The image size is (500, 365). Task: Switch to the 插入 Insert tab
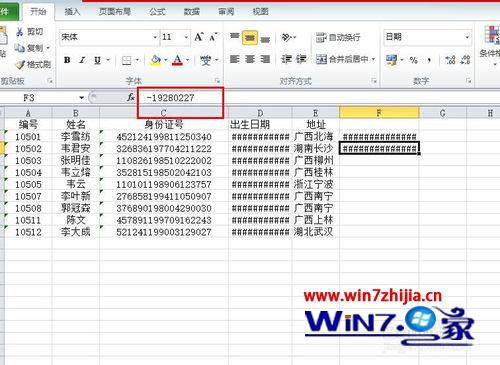[72, 12]
